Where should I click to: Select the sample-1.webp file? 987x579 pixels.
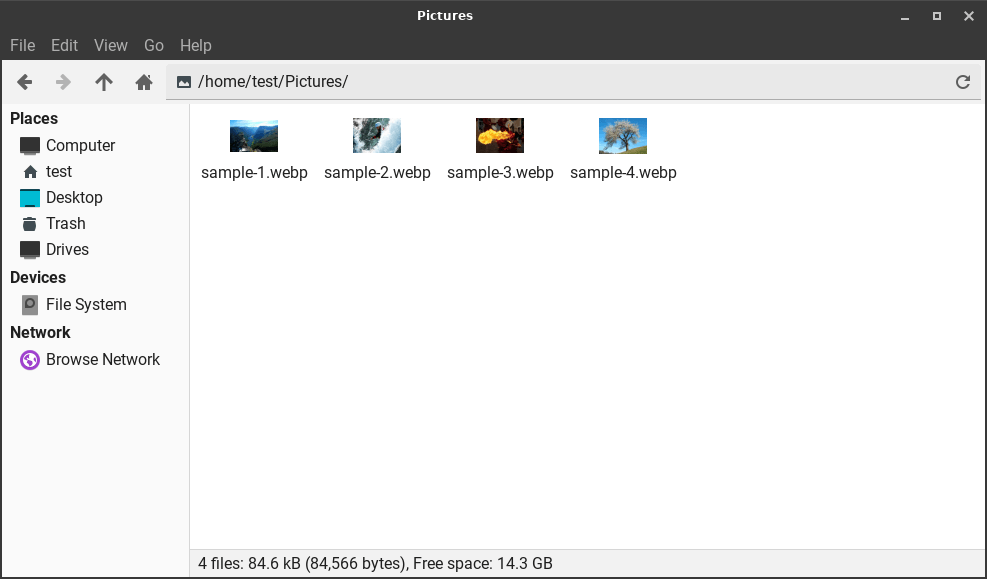(253, 135)
